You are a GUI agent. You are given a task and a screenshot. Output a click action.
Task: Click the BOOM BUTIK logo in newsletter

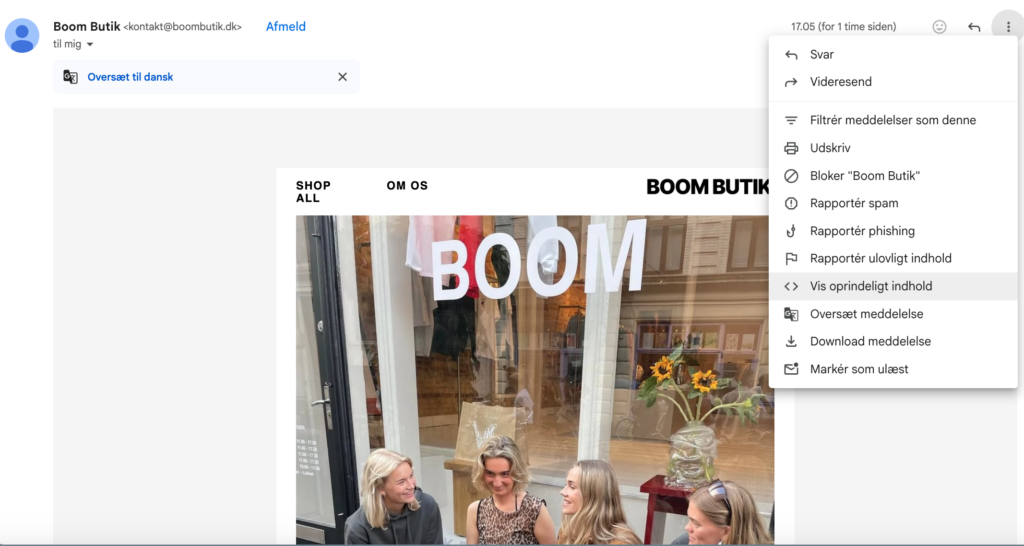tap(707, 187)
